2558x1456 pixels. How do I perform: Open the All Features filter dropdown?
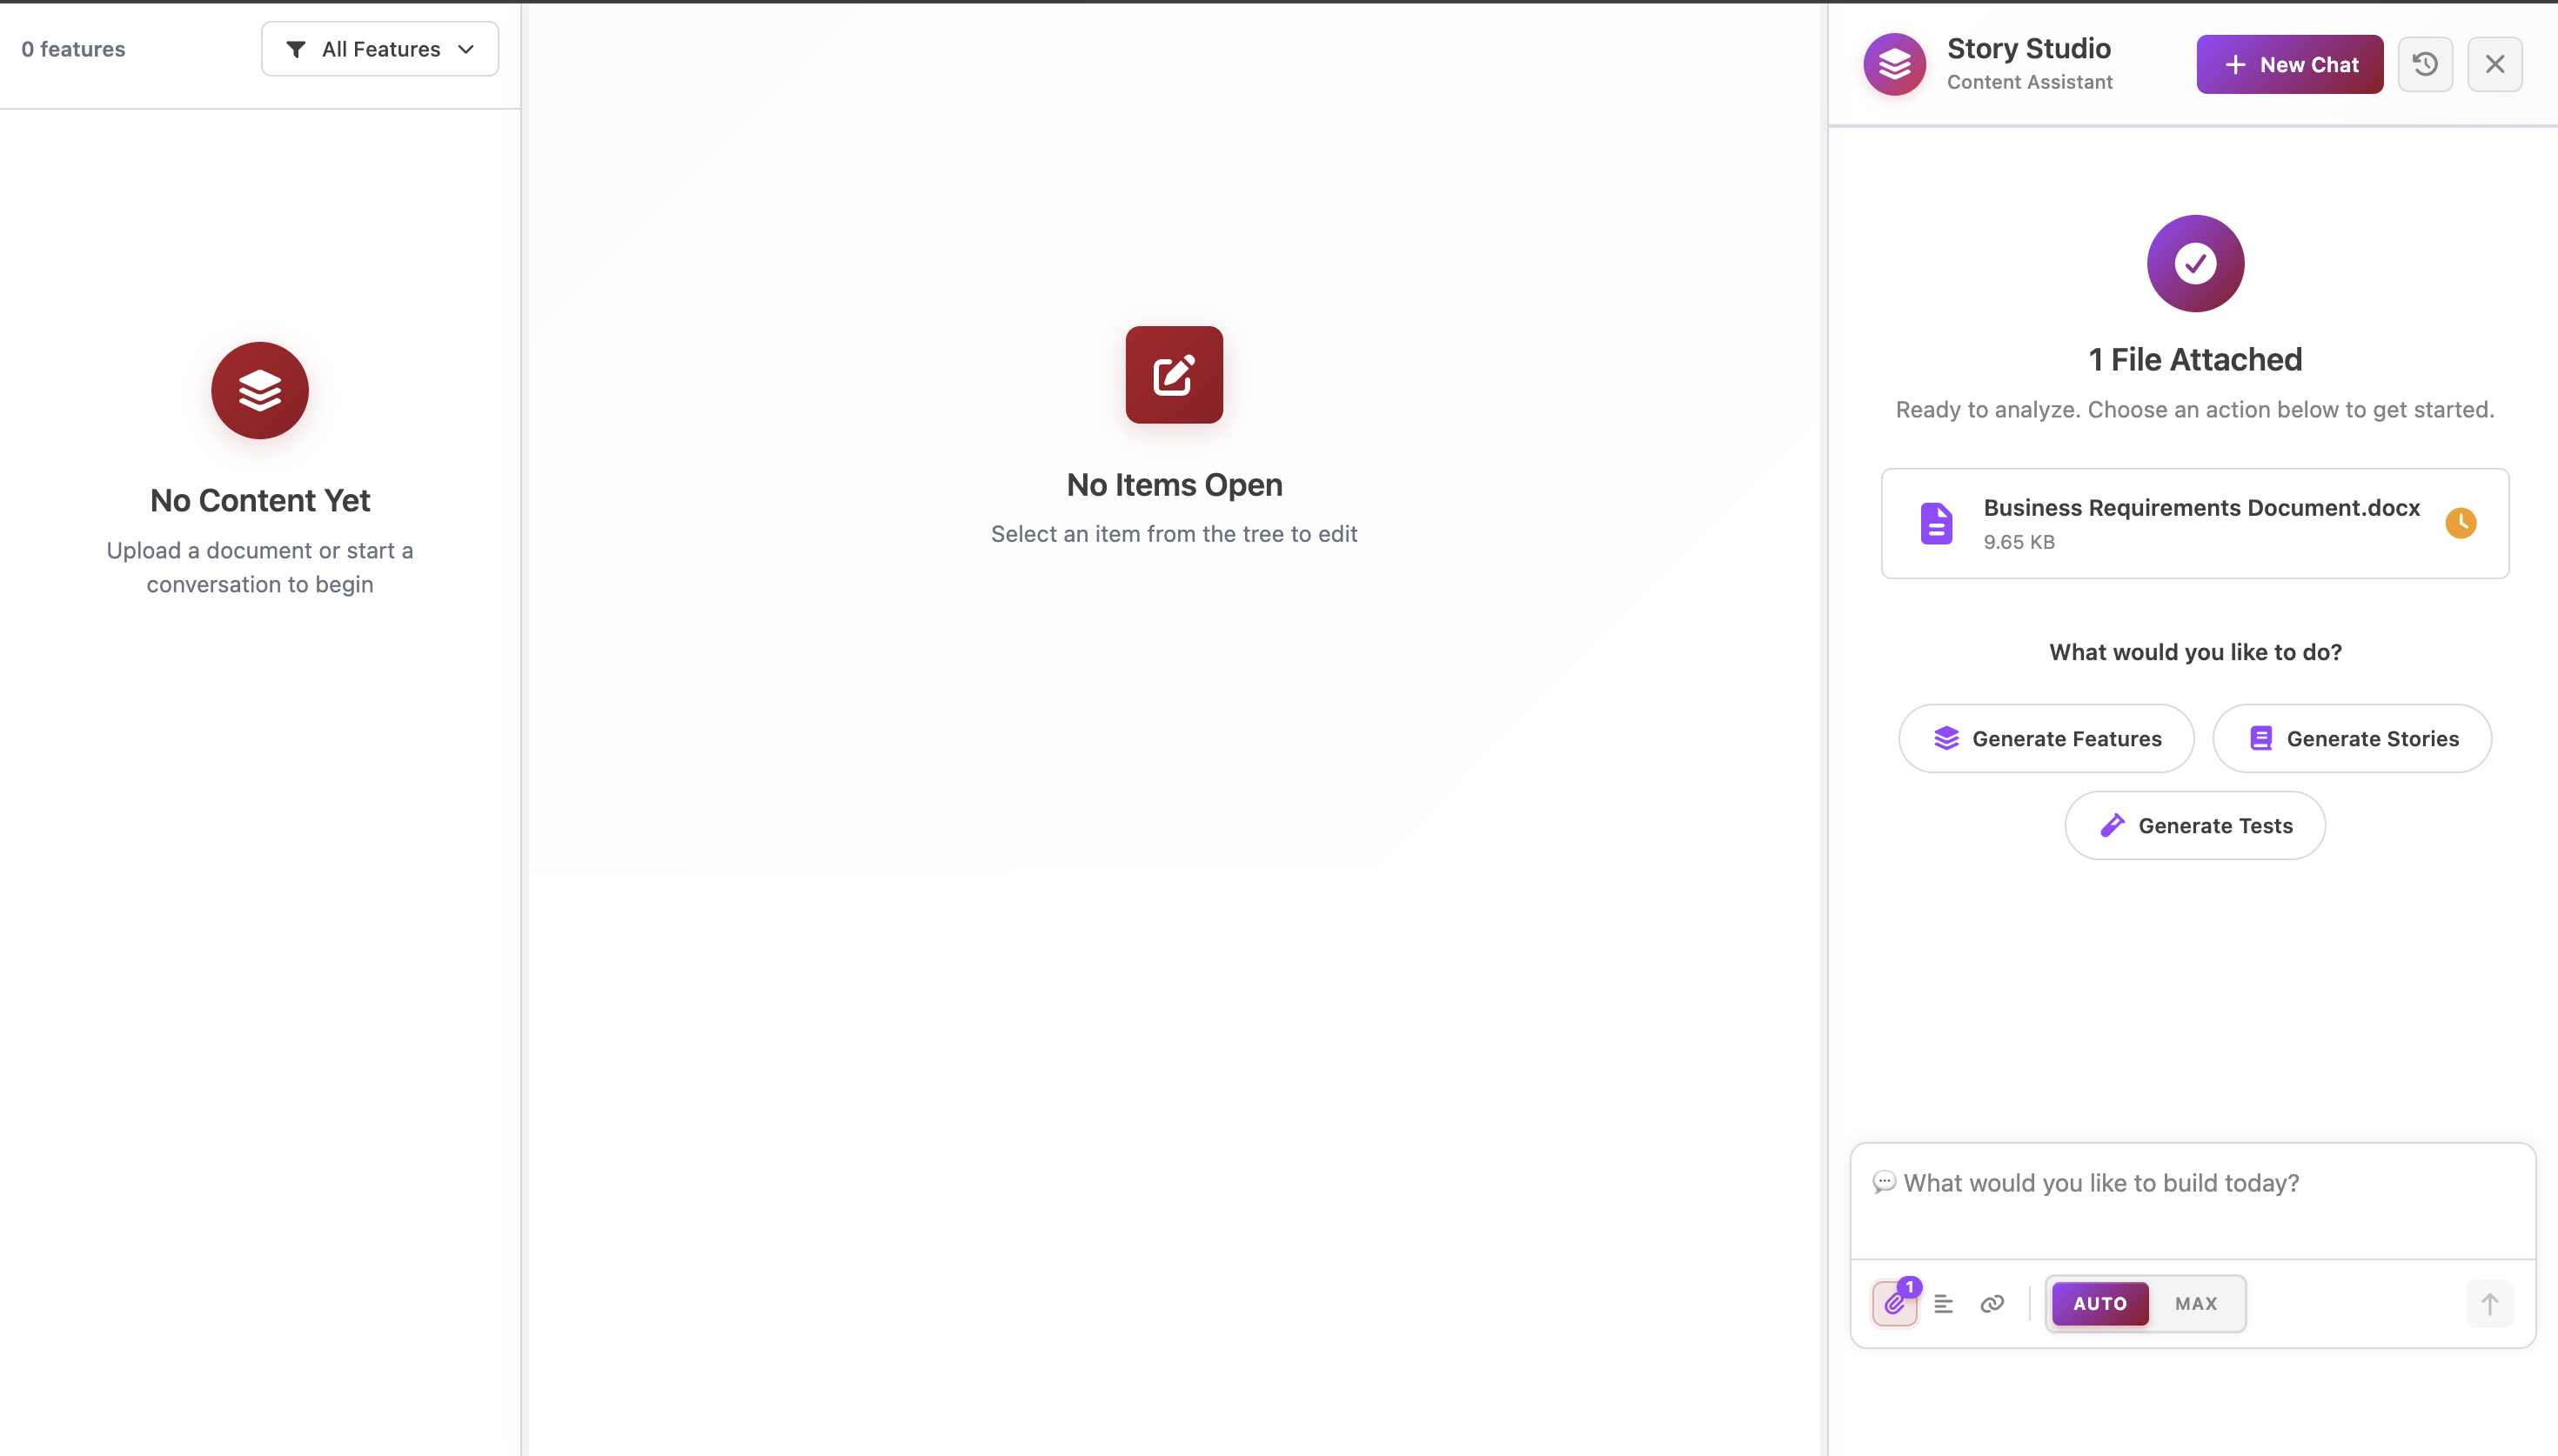click(x=380, y=49)
